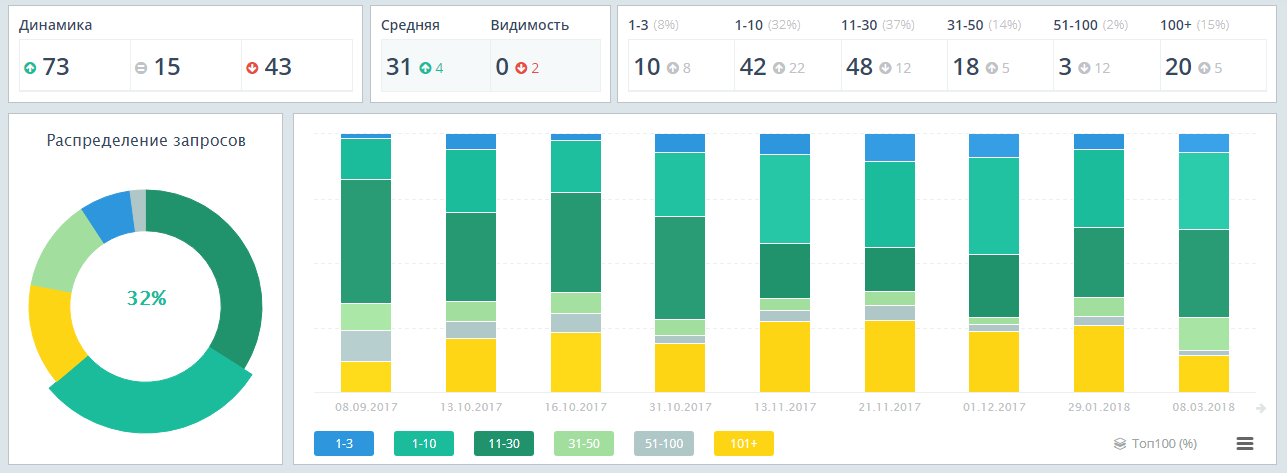This screenshot has width=1287, height=473.
Task: Click the gray neutral icon beside 15
Action: point(141,68)
